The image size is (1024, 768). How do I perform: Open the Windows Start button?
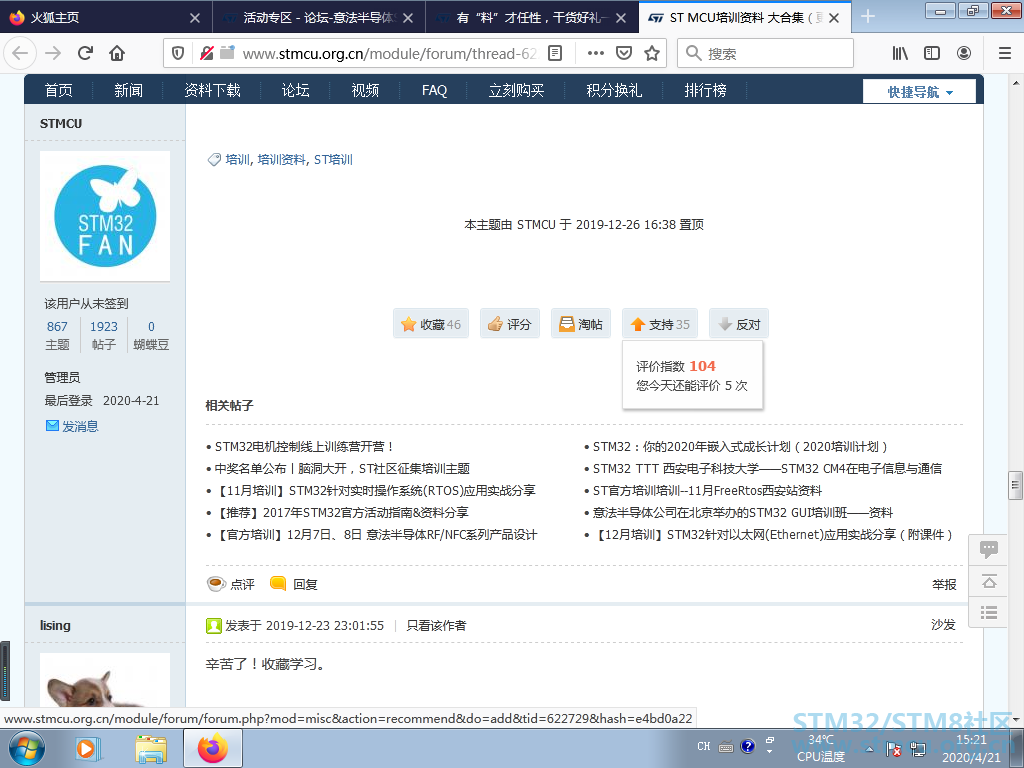[27, 748]
